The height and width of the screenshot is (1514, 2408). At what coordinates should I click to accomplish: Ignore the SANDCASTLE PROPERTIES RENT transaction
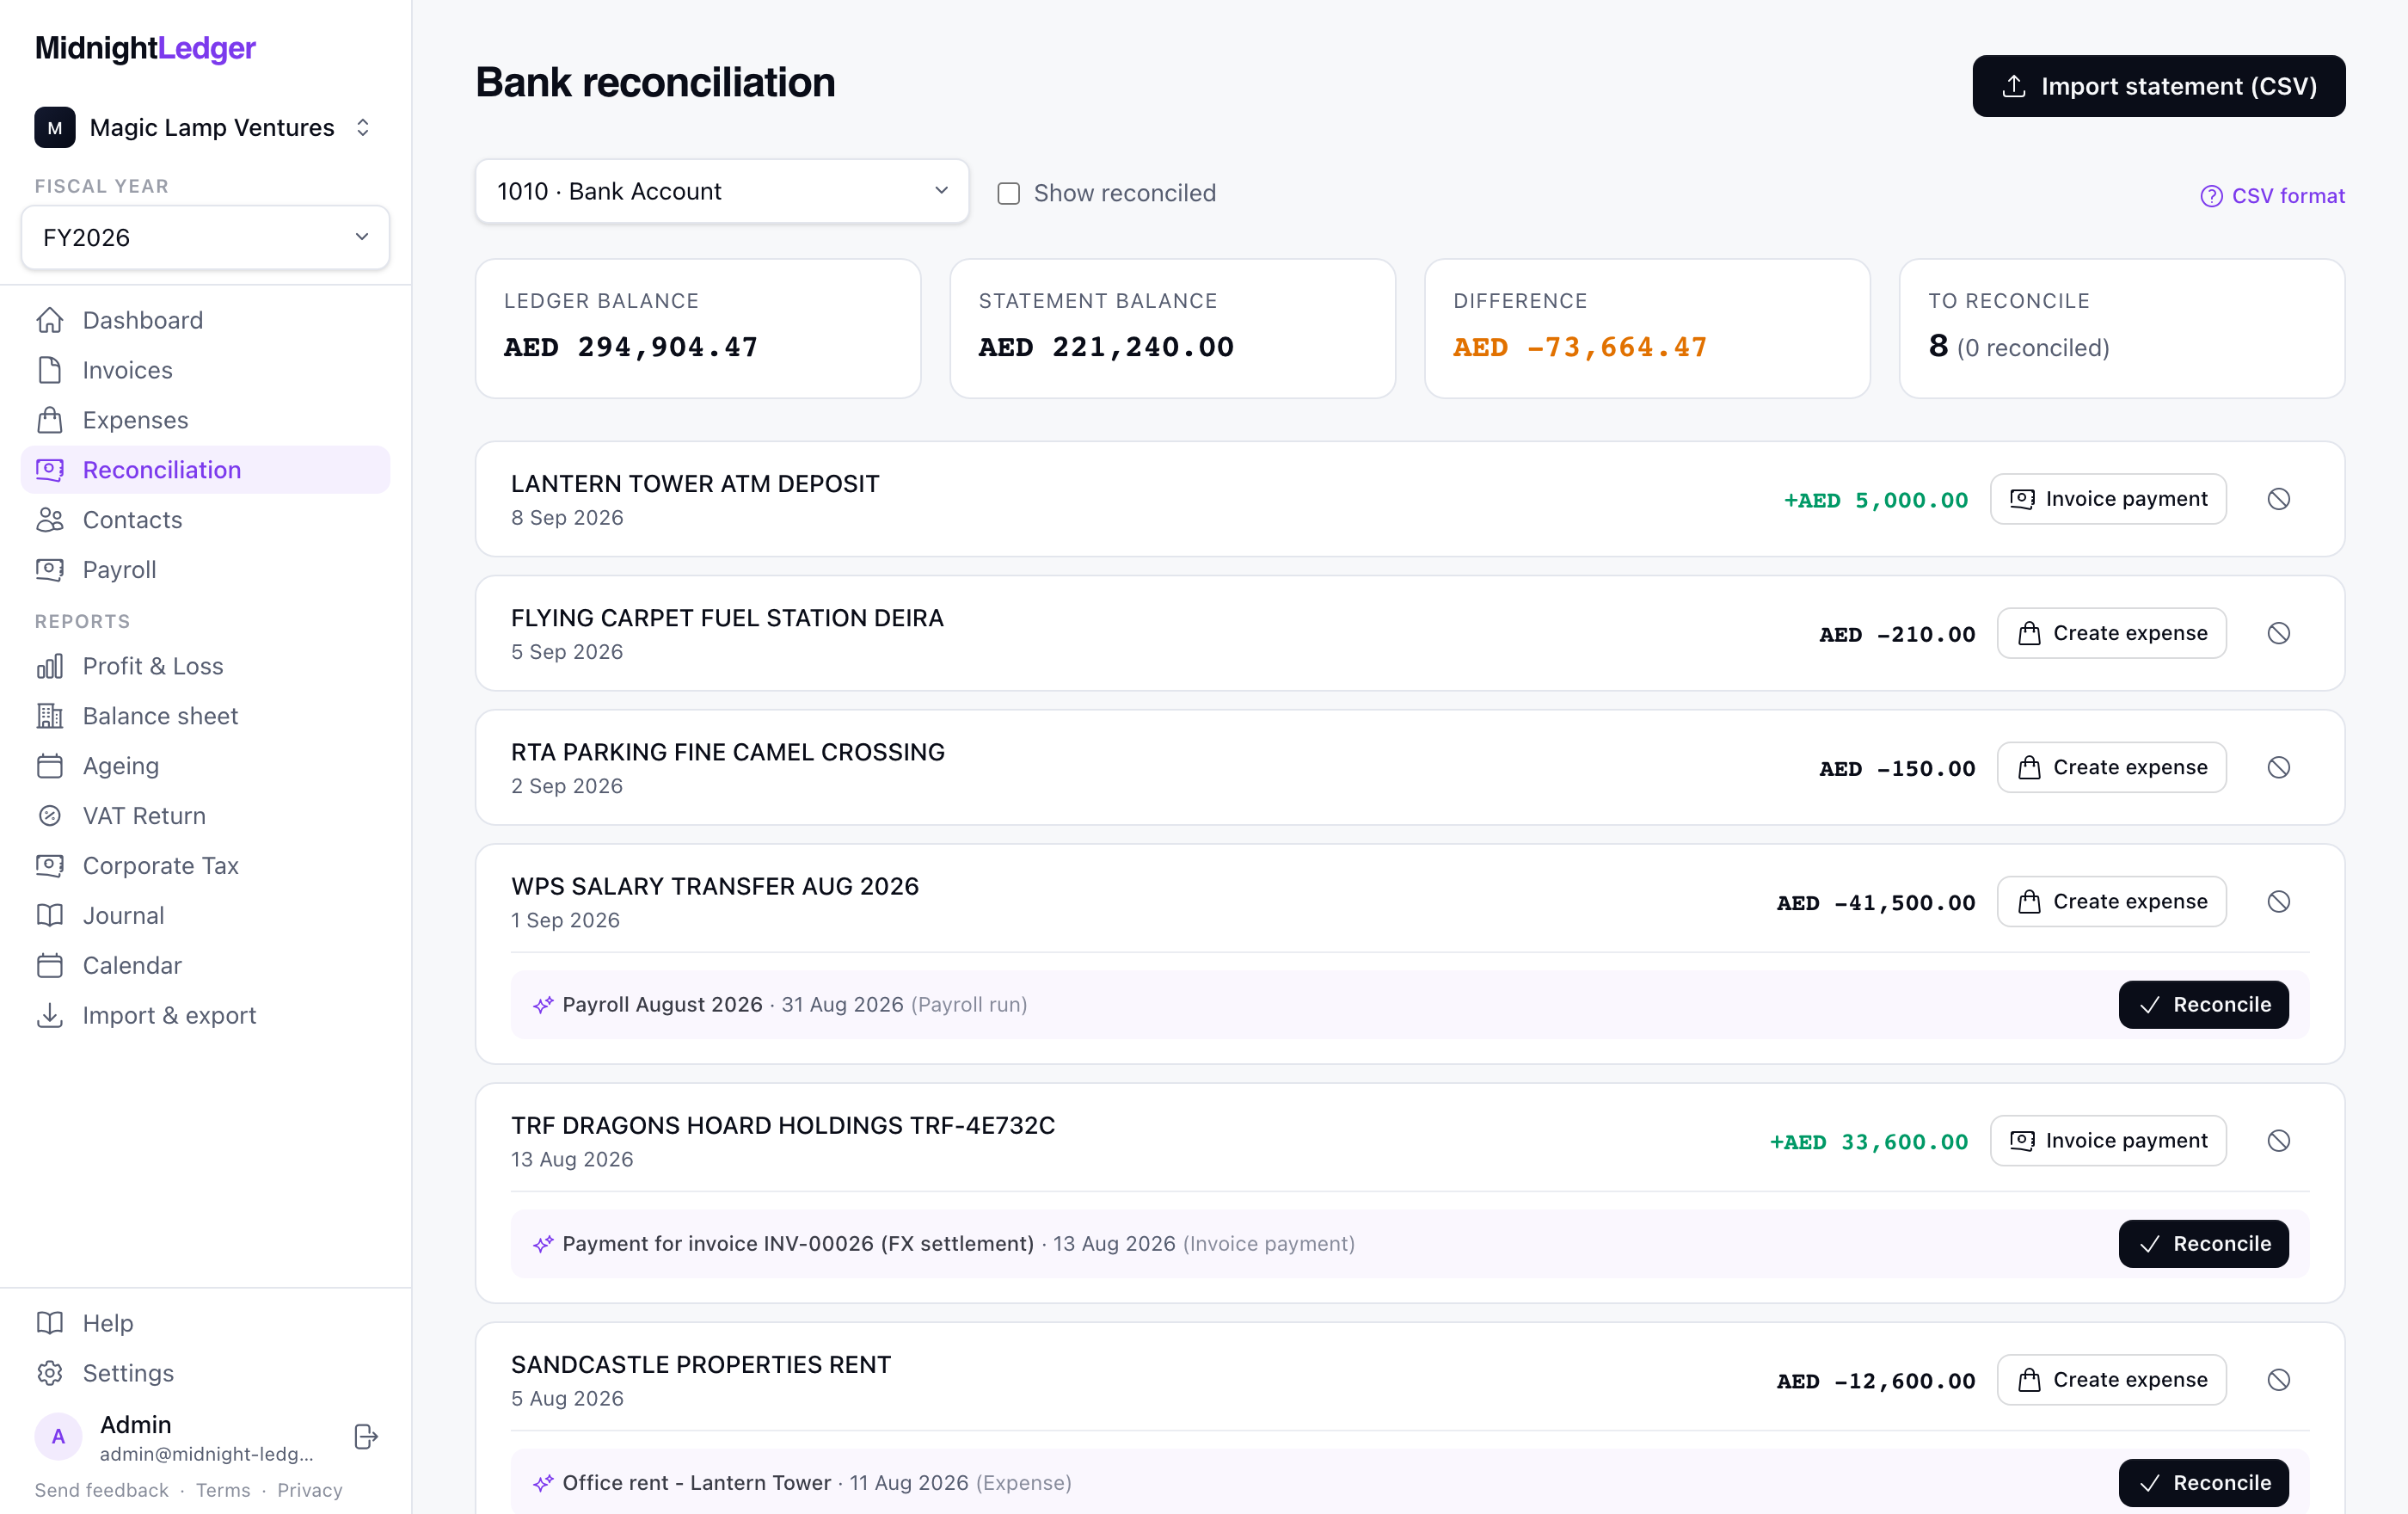2278,1379
